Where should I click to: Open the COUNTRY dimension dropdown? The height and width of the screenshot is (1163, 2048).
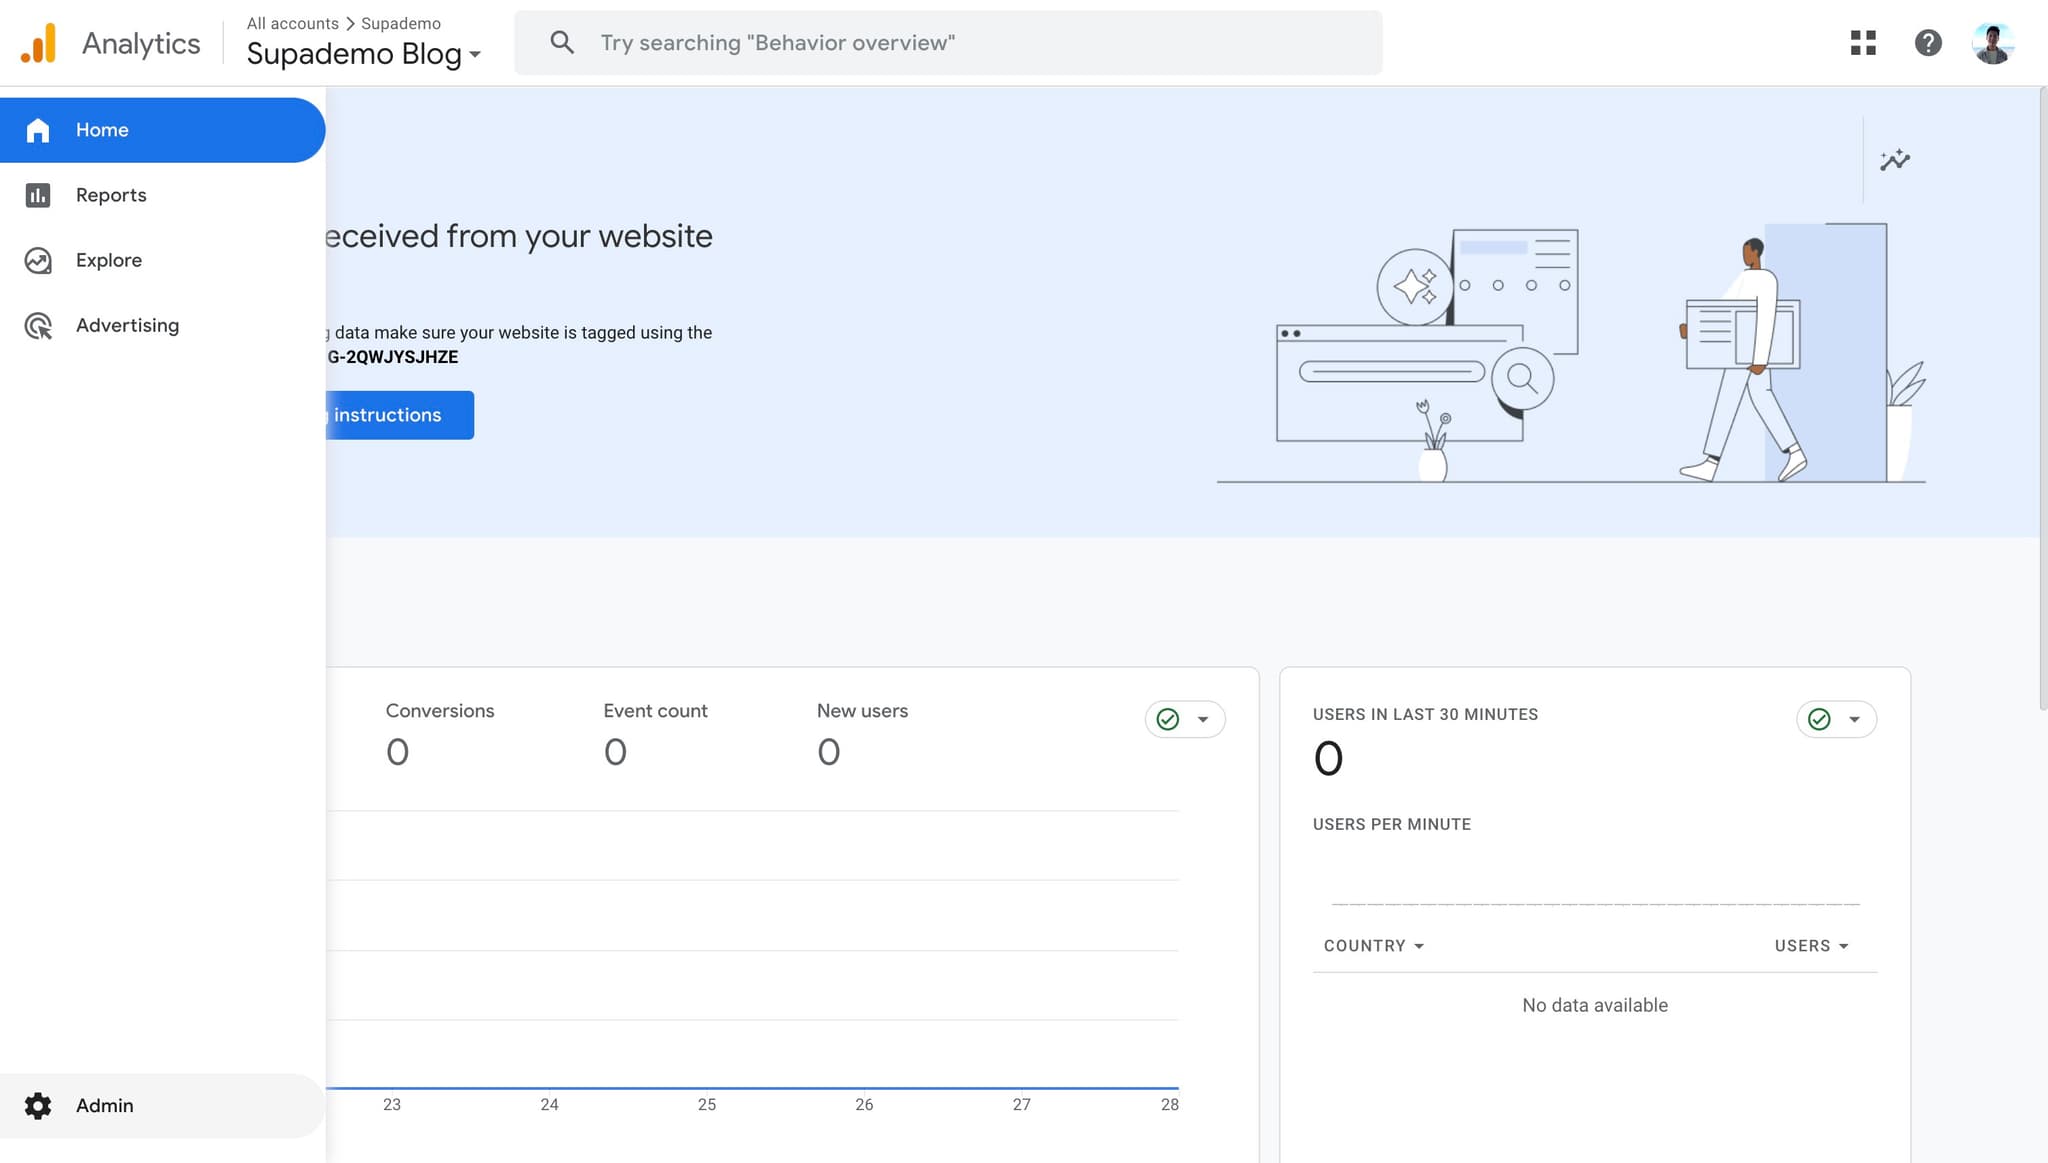(1373, 946)
